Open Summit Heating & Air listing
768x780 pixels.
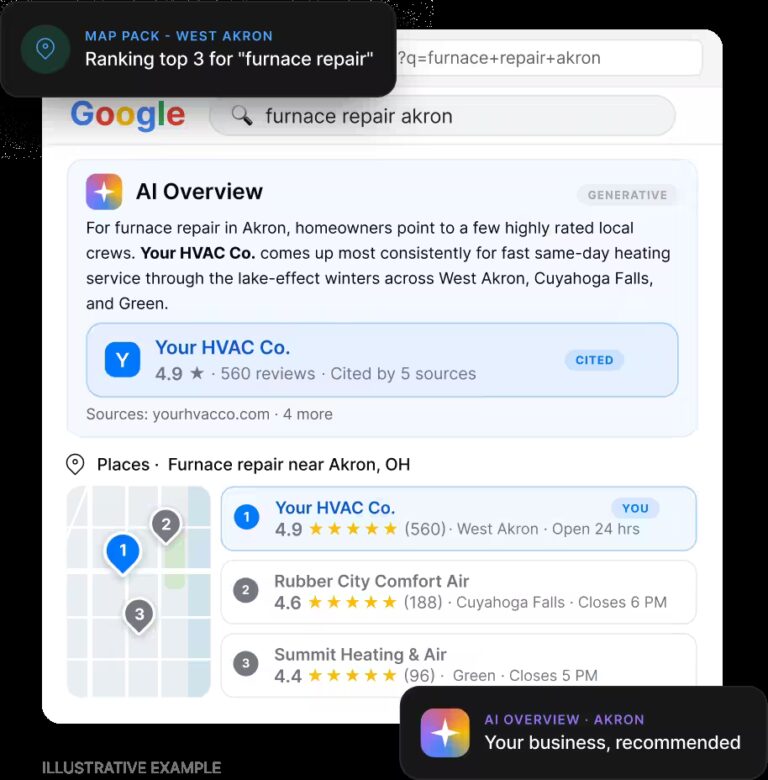coord(459,665)
